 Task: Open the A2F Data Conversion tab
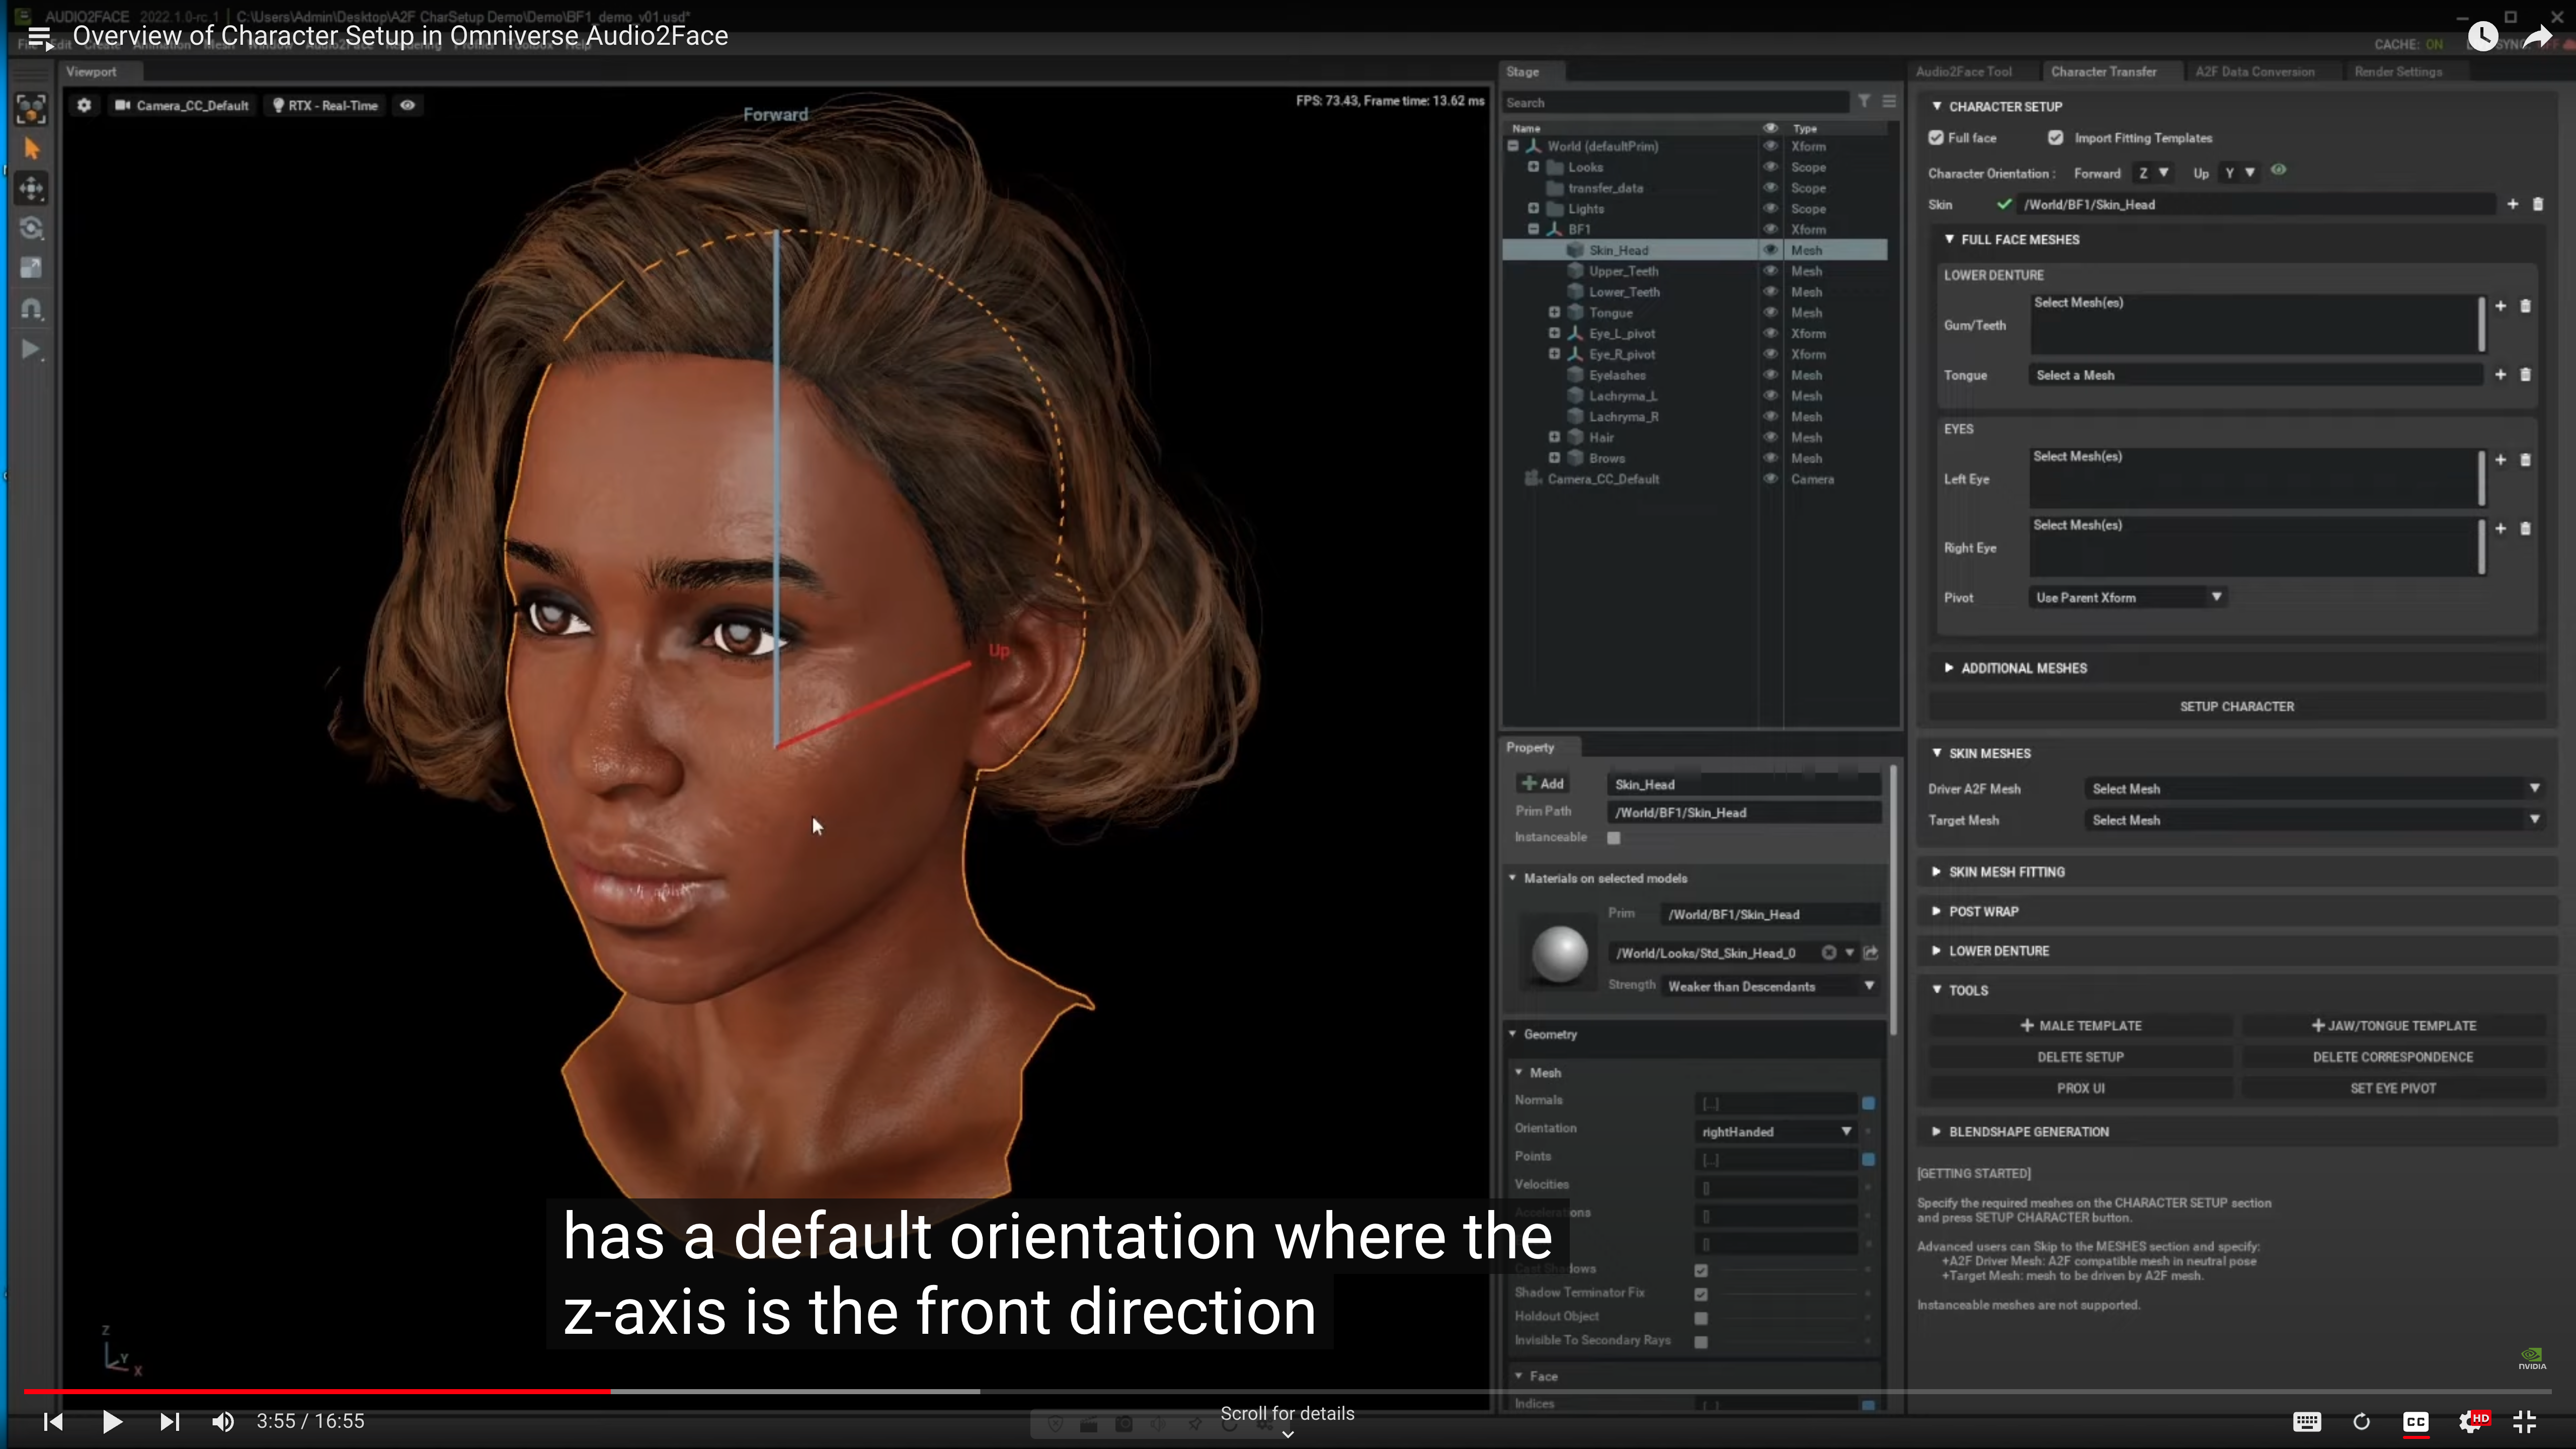click(x=2254, y=72)
